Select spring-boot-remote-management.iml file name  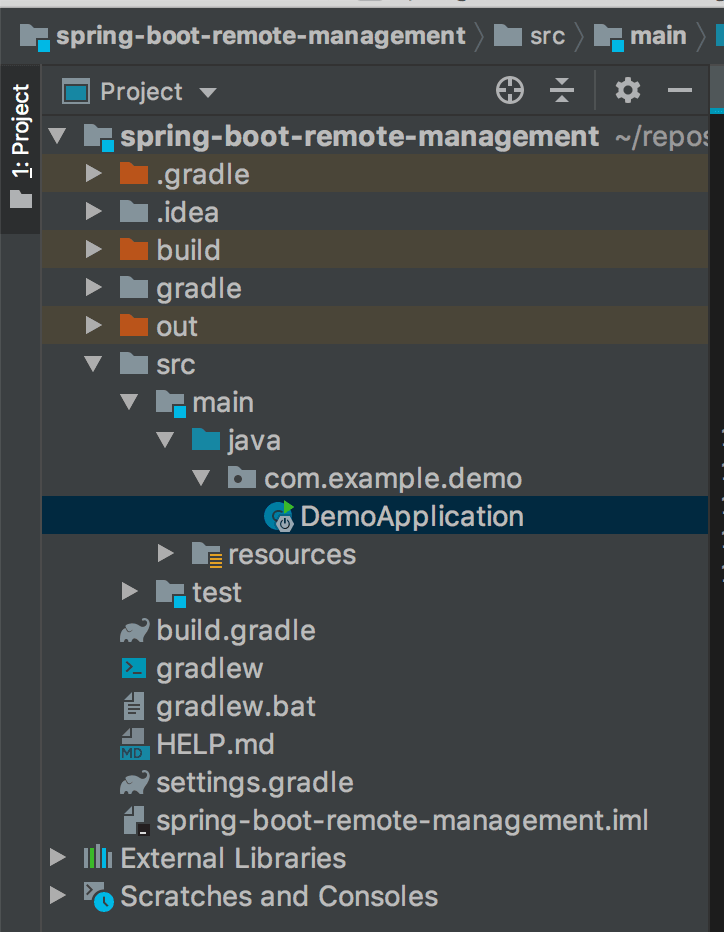[402, 821]
